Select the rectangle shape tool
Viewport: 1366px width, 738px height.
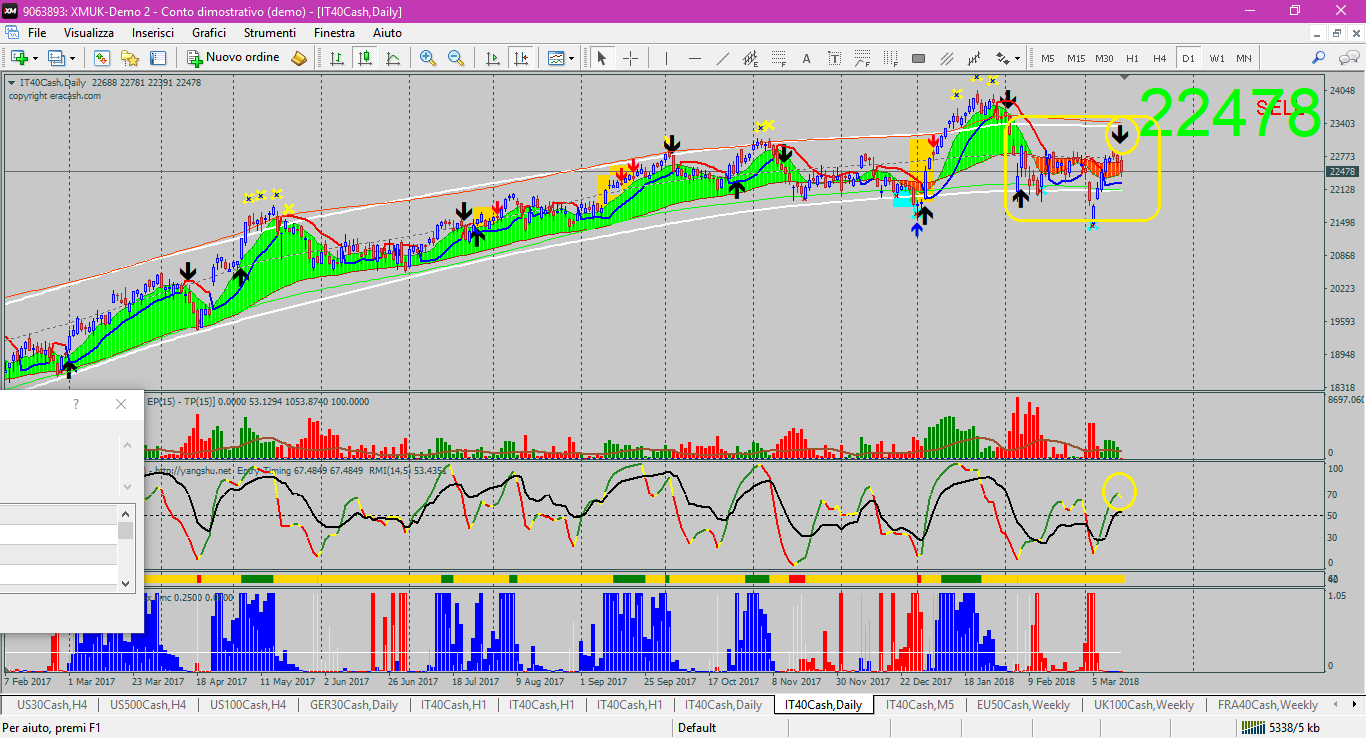[x=918, y=58]
